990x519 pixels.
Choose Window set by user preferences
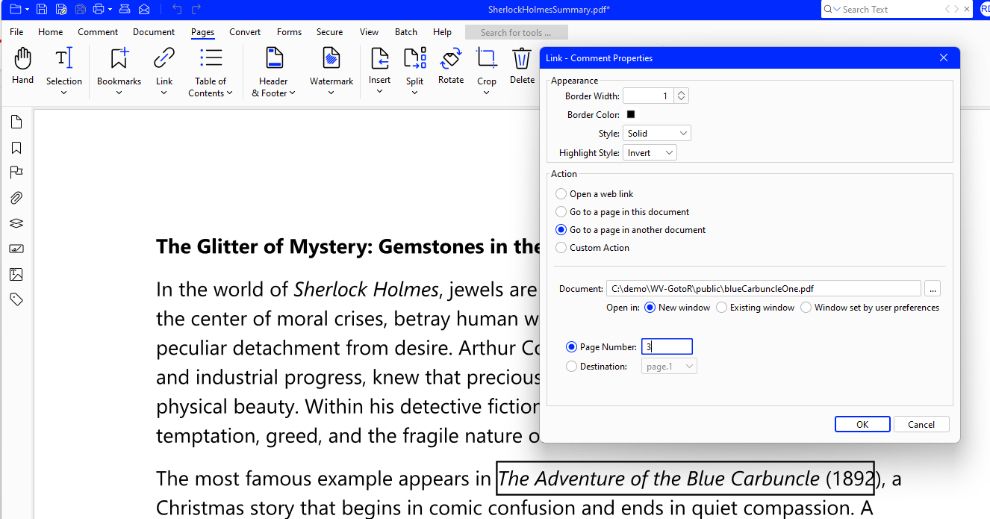(x=806, y=307)
